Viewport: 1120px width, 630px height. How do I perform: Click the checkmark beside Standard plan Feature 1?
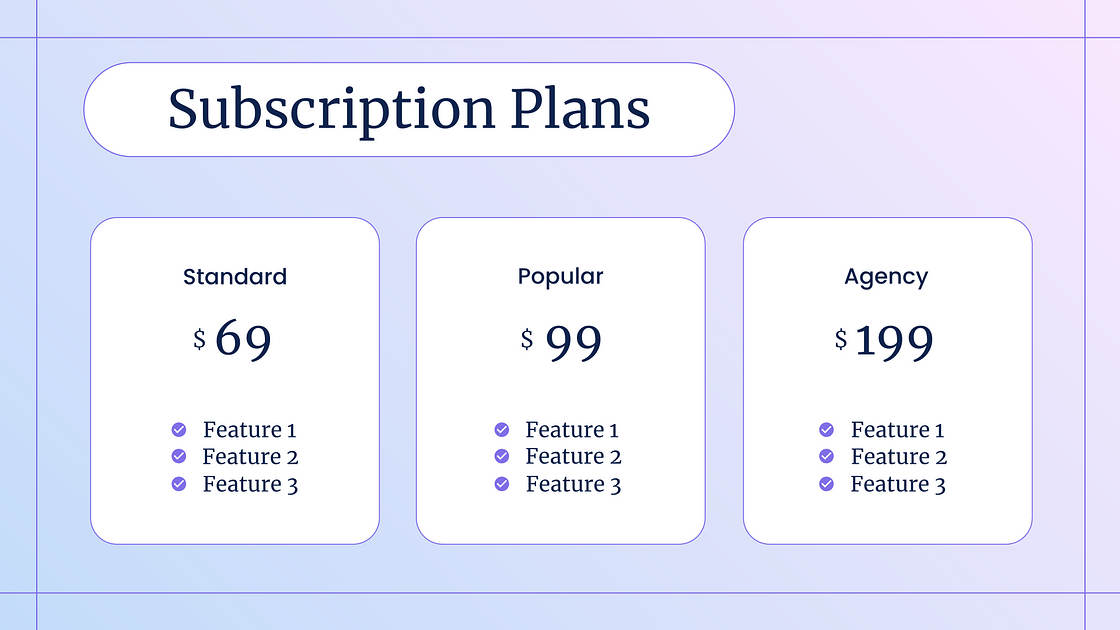[179, 430]
